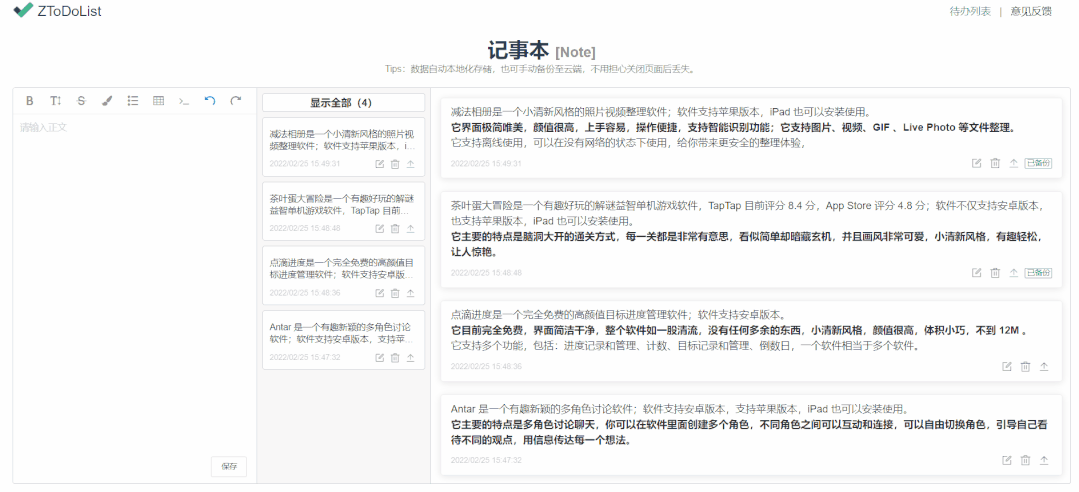Click timestamp 2022/02/25 15:48:36 in full card

point(486,366)
